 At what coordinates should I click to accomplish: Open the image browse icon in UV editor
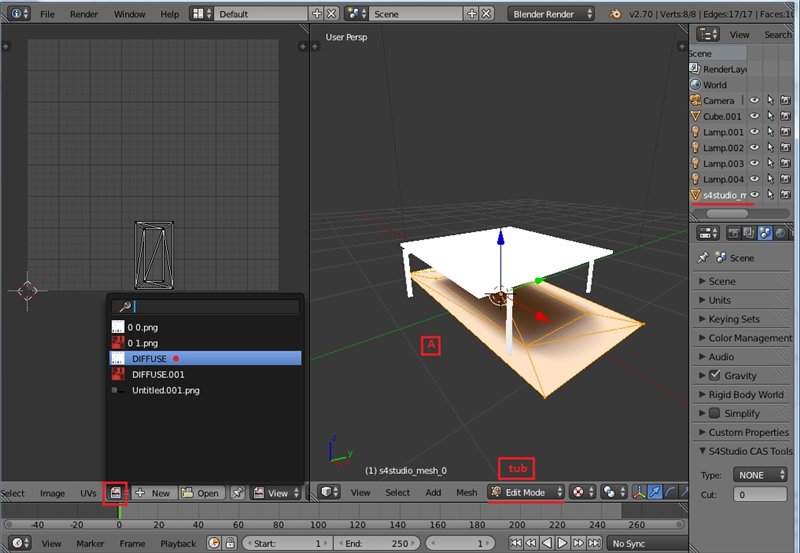click(116, 493)
